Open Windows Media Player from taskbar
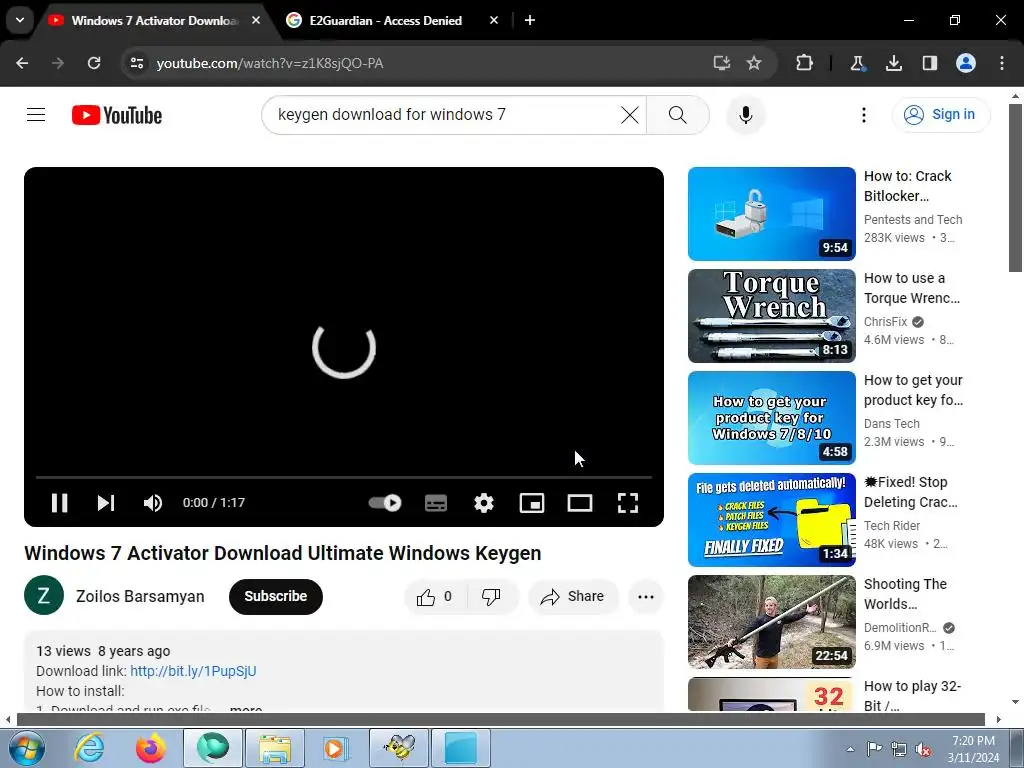This screenshot has width=1024, height=768. pyautogui.click(x=336, y=748)
